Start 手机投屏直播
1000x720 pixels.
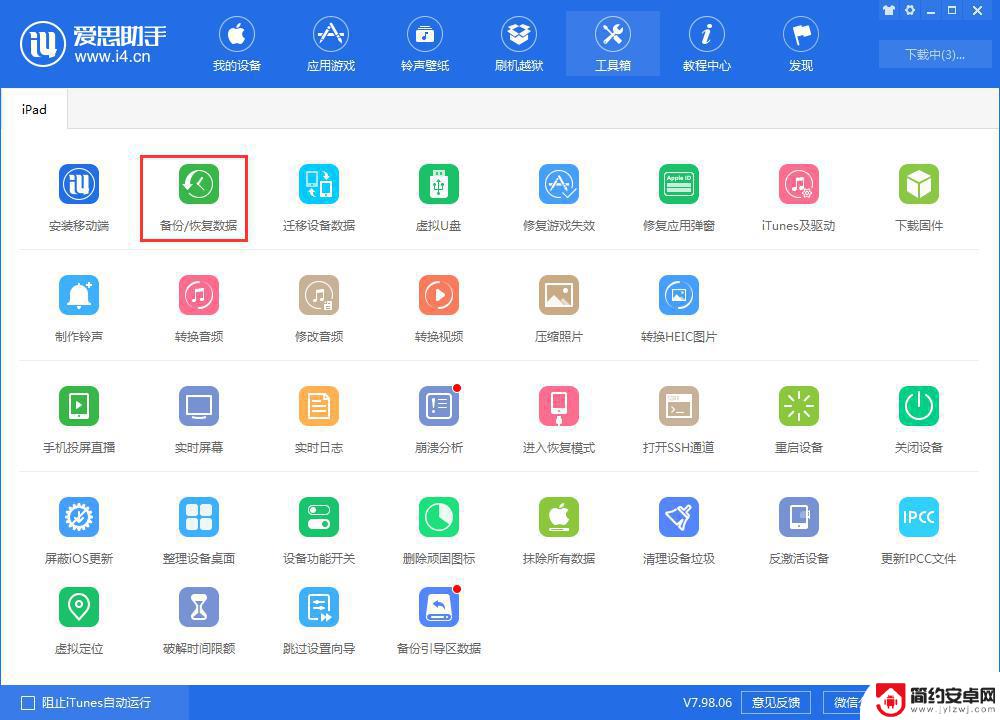click(x=79, y=406)
